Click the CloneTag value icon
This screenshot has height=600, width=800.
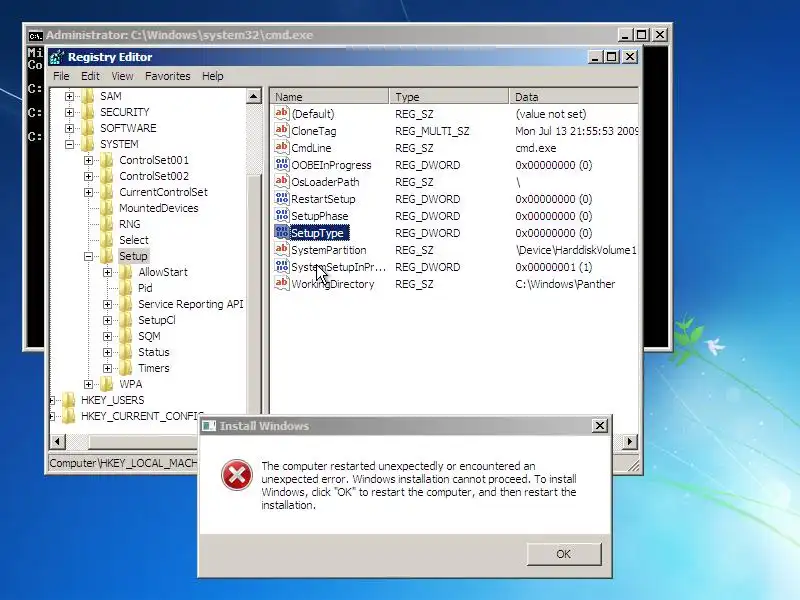point(282,130)
